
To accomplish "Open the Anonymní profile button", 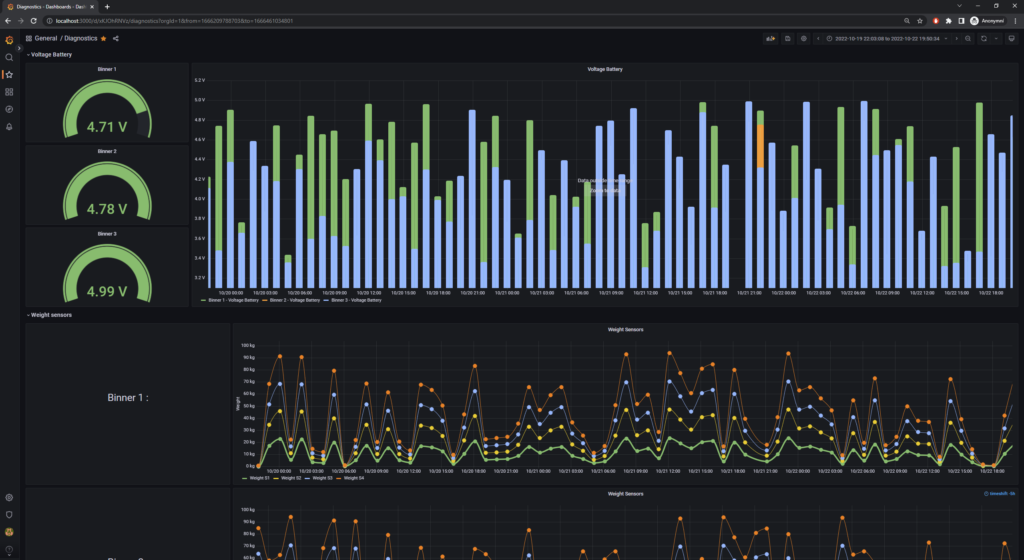I will pos(987,21).
